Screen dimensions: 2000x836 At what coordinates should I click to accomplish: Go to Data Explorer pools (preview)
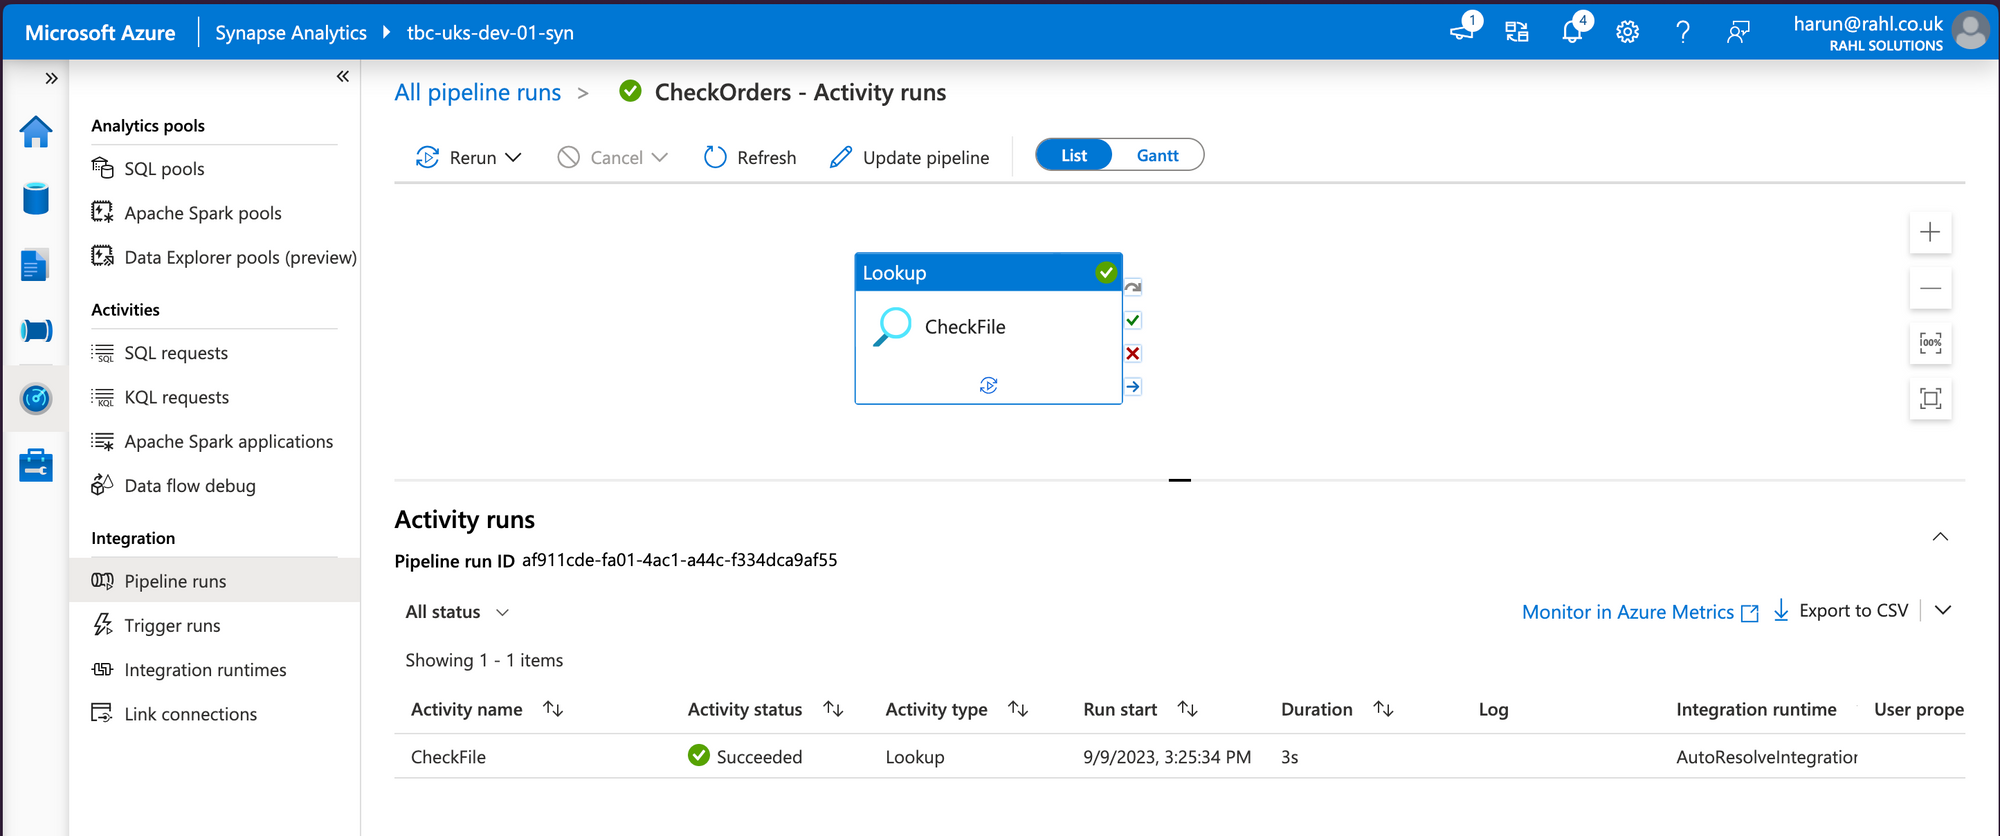click(240, 257)
